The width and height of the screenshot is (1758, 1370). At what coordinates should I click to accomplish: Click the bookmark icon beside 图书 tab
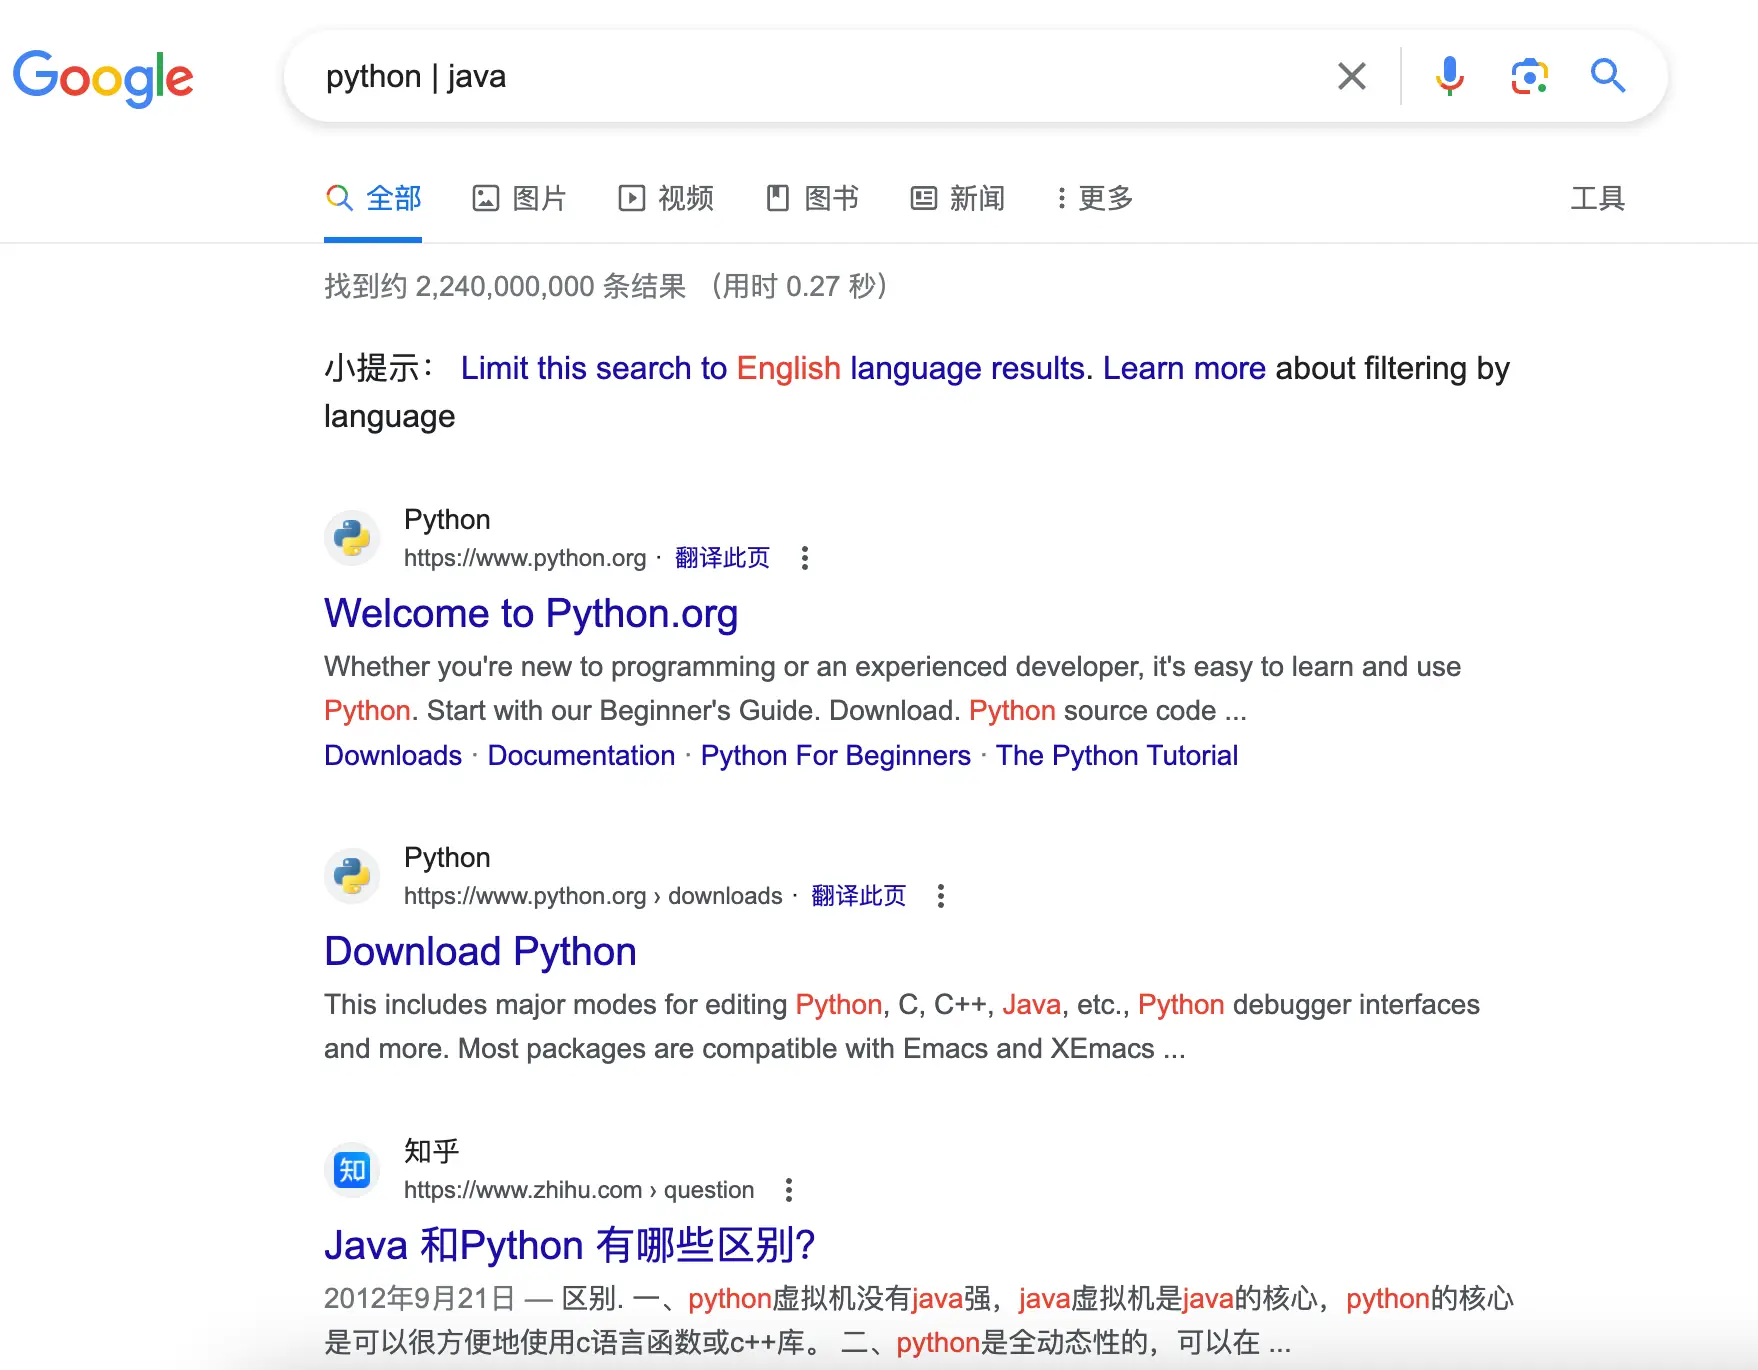pos(780,198)
